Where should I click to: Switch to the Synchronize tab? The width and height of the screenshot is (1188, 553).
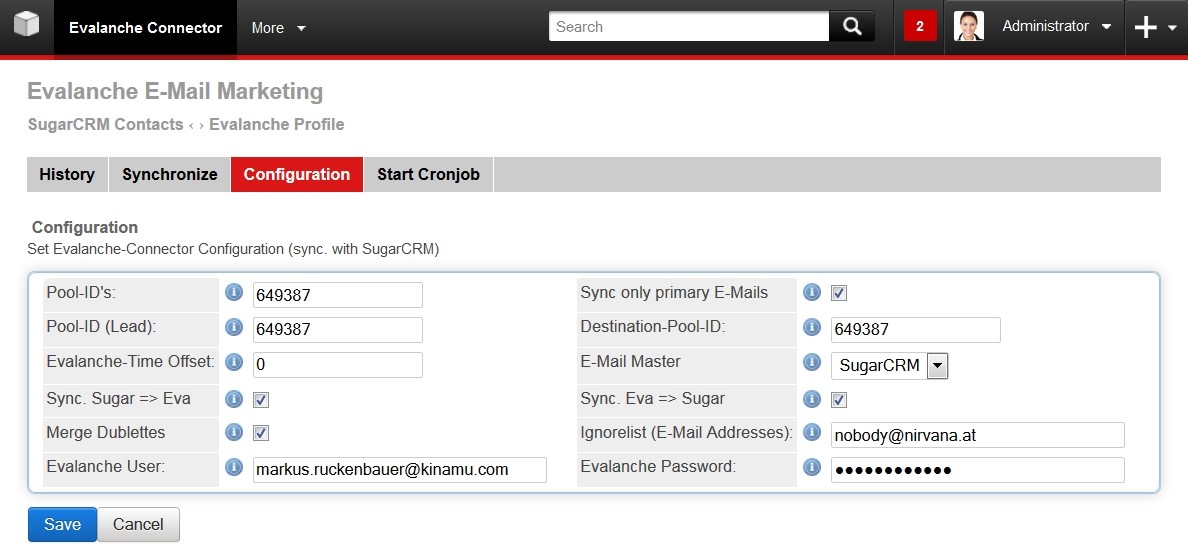coord(170,174)
